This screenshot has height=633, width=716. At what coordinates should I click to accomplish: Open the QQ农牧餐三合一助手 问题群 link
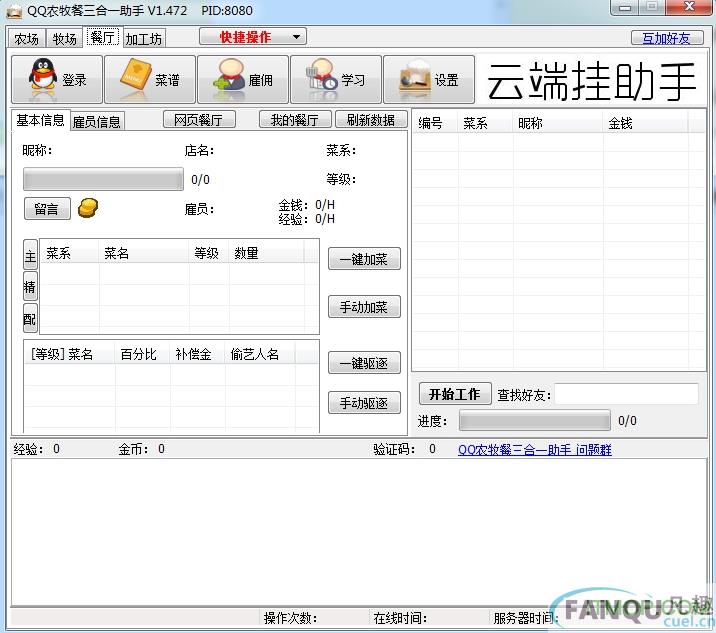pos(535,450)
